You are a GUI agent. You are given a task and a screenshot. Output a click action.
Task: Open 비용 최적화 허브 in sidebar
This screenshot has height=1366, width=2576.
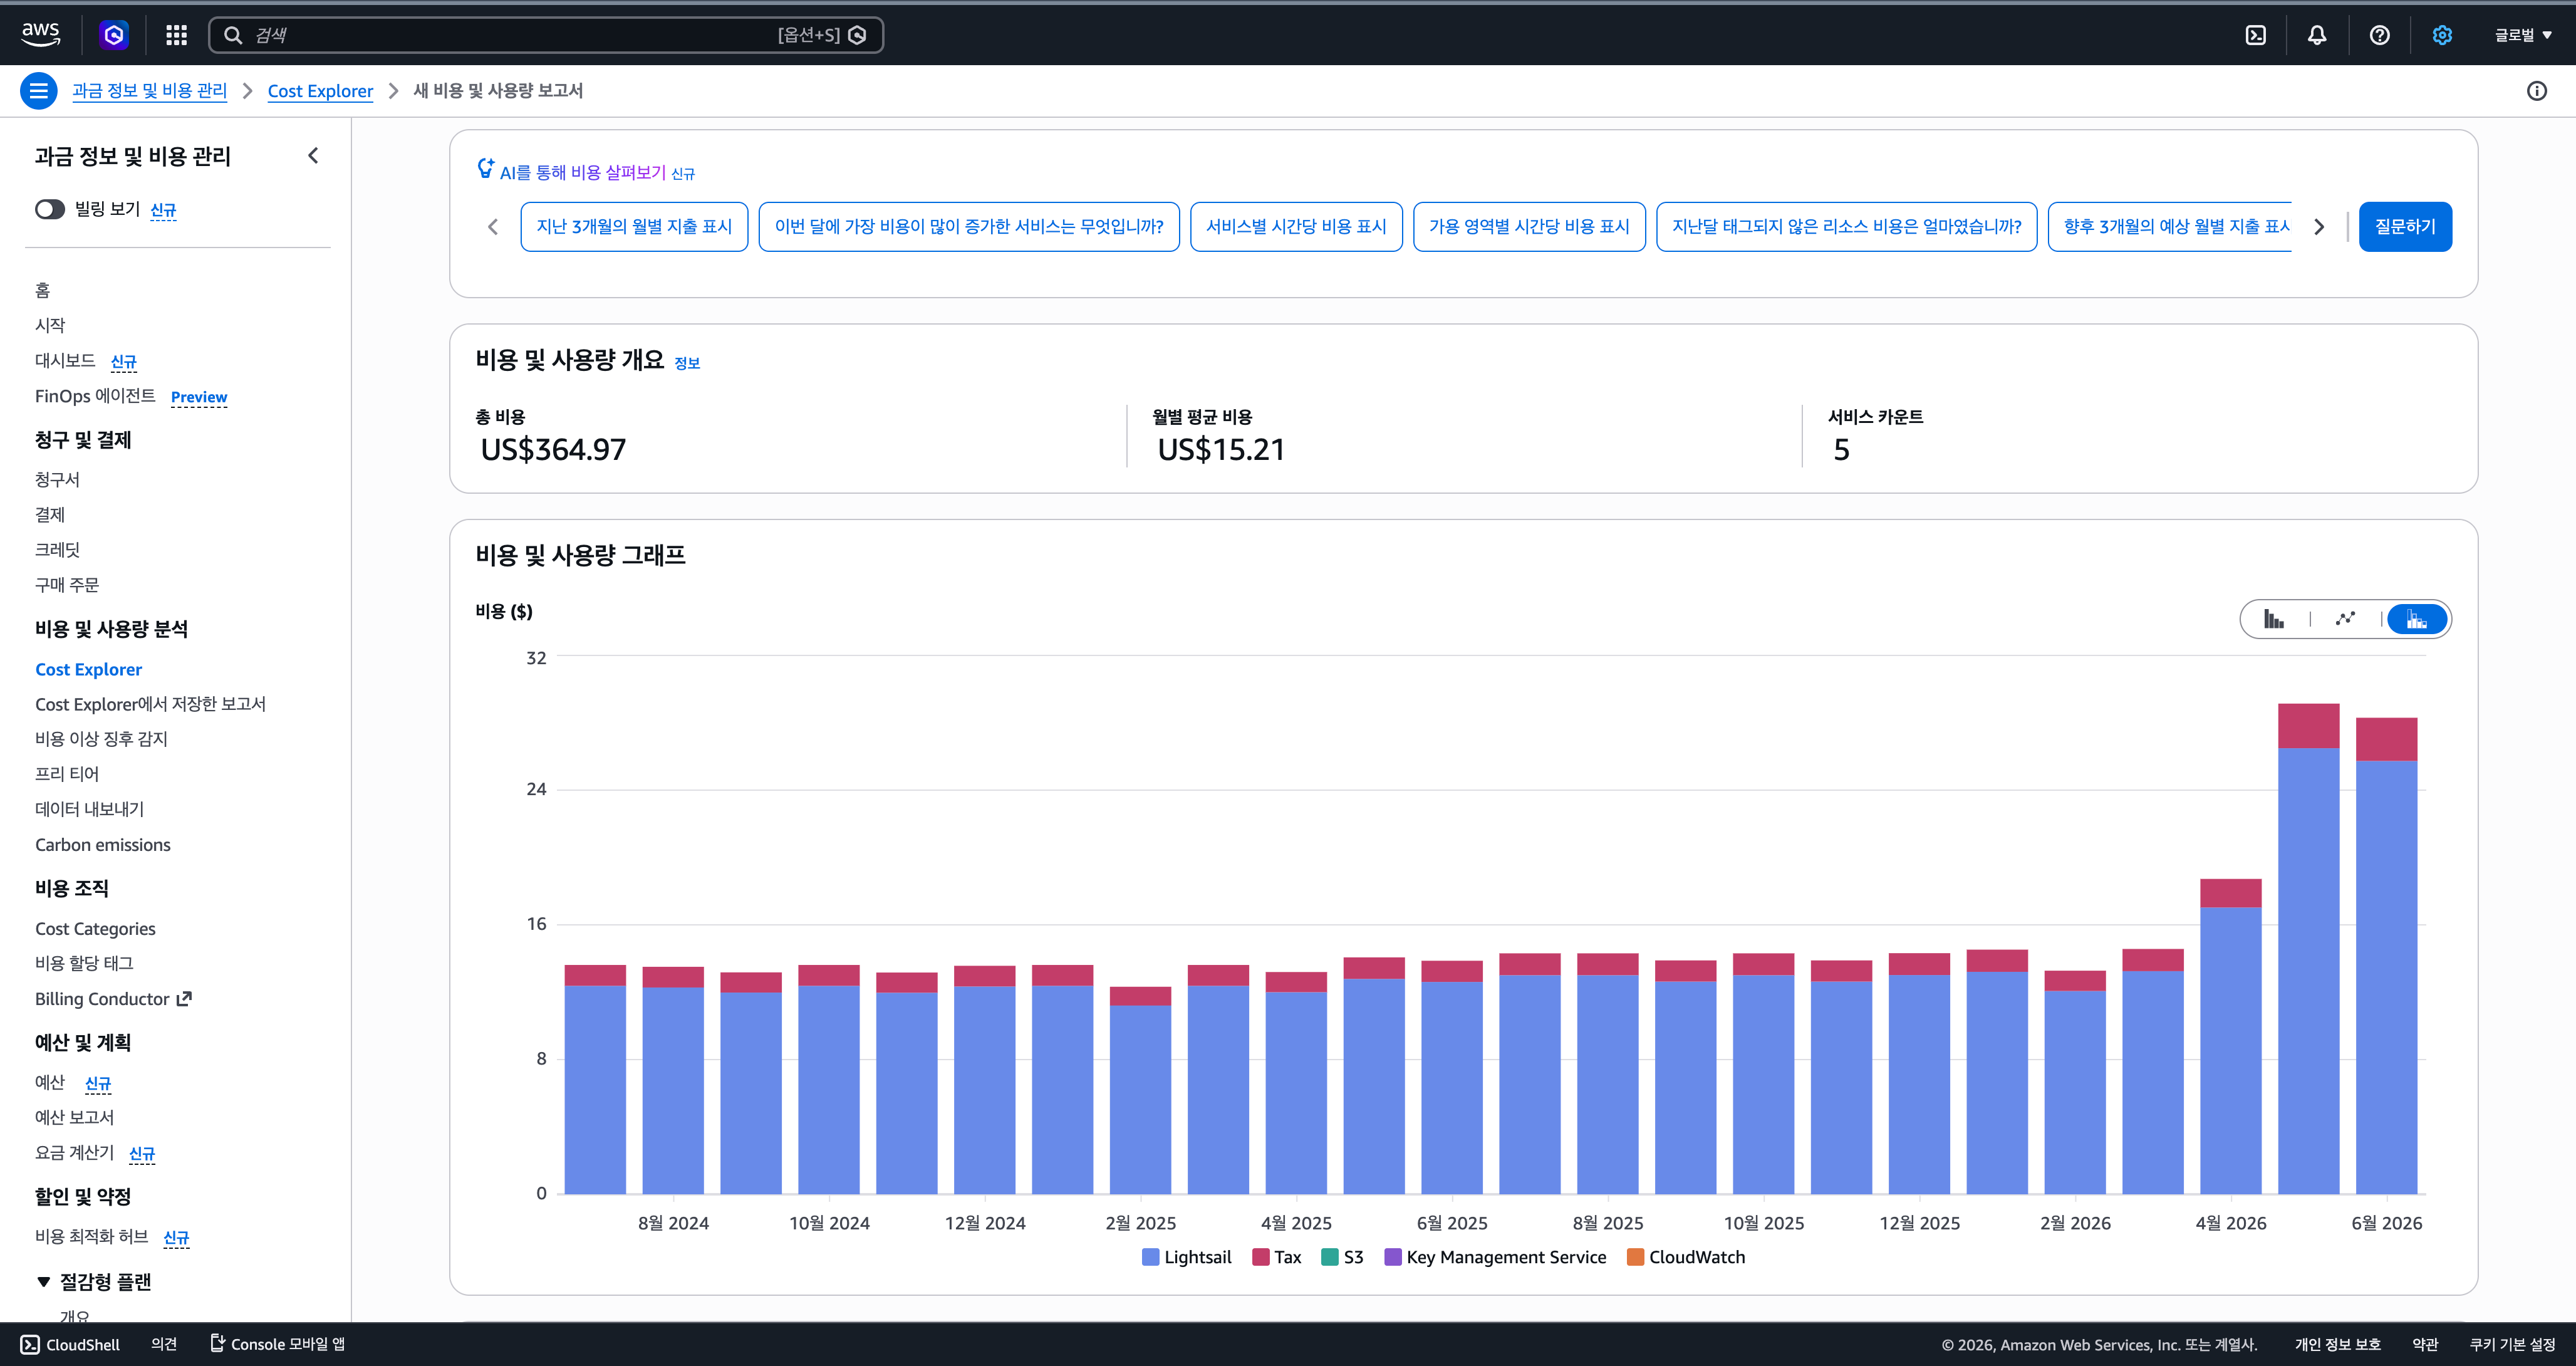91,1236
